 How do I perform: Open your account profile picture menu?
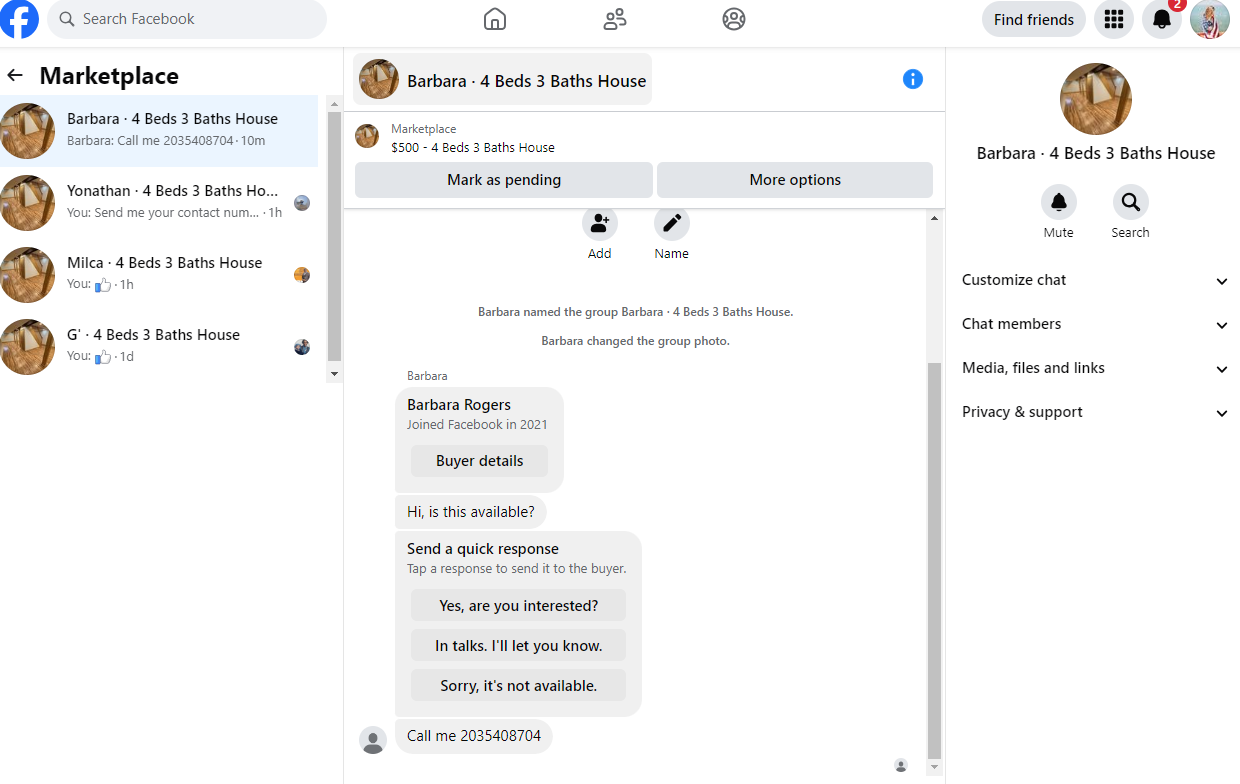click(1210, 19)
